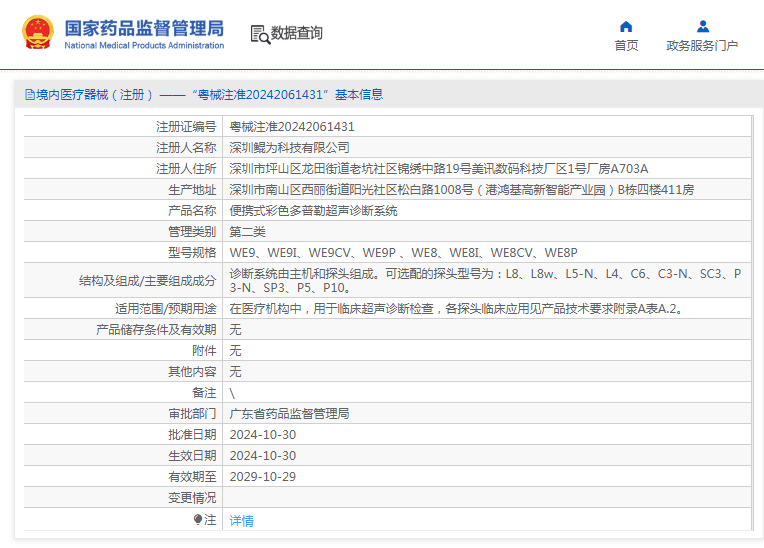Click the national emblem logo
Image resolution: width=764 pixels, height=548 pixels.
(x=38, y=33)
